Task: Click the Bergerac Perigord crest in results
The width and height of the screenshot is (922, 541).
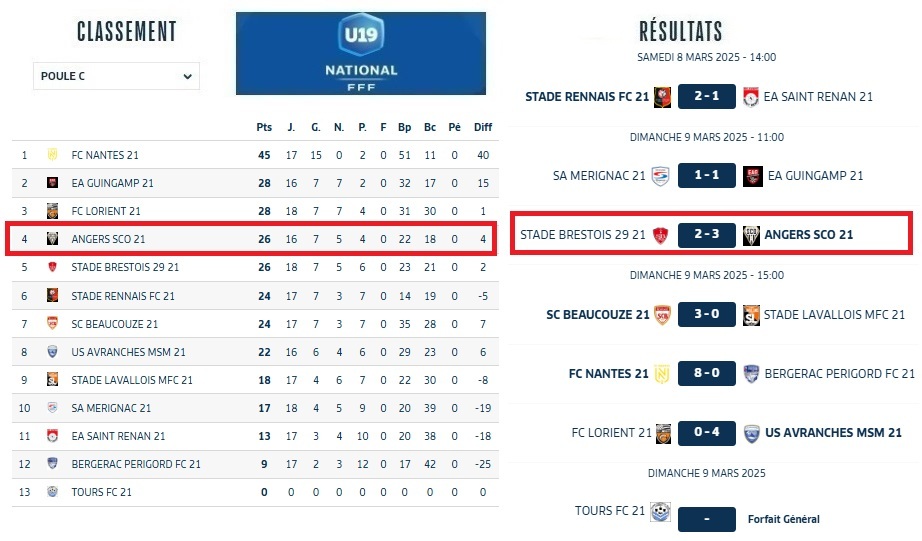Action: (x=751, y=374)
